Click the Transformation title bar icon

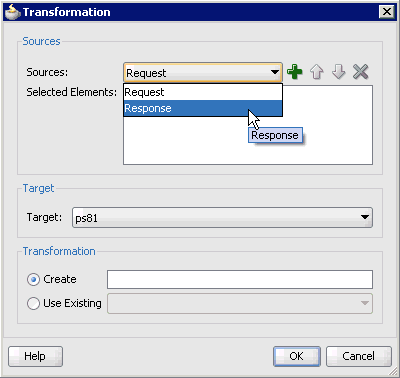pos(13,12)
